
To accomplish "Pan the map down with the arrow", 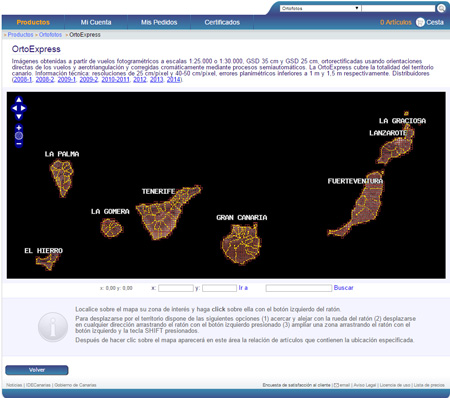I will pos(19,116).
